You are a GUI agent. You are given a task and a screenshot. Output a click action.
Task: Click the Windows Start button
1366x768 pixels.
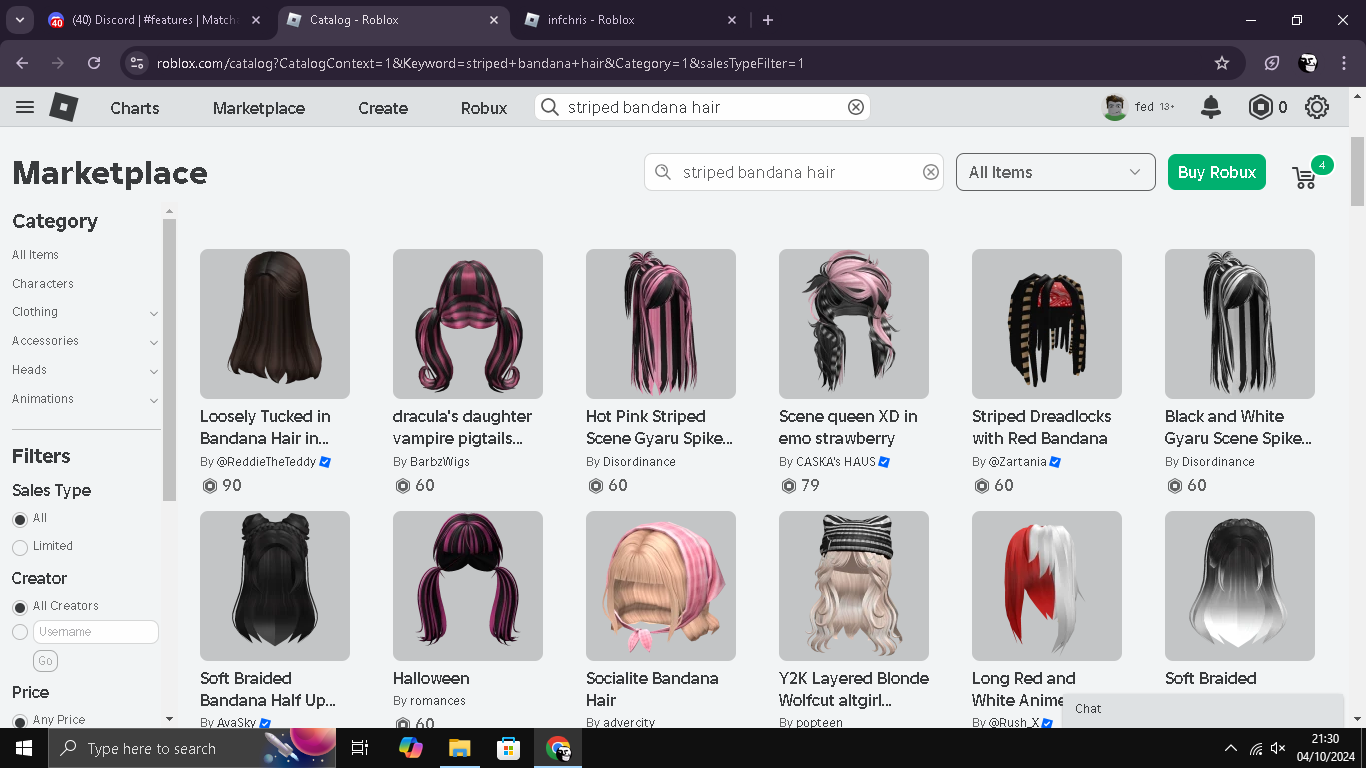click(x=23, y=748)
